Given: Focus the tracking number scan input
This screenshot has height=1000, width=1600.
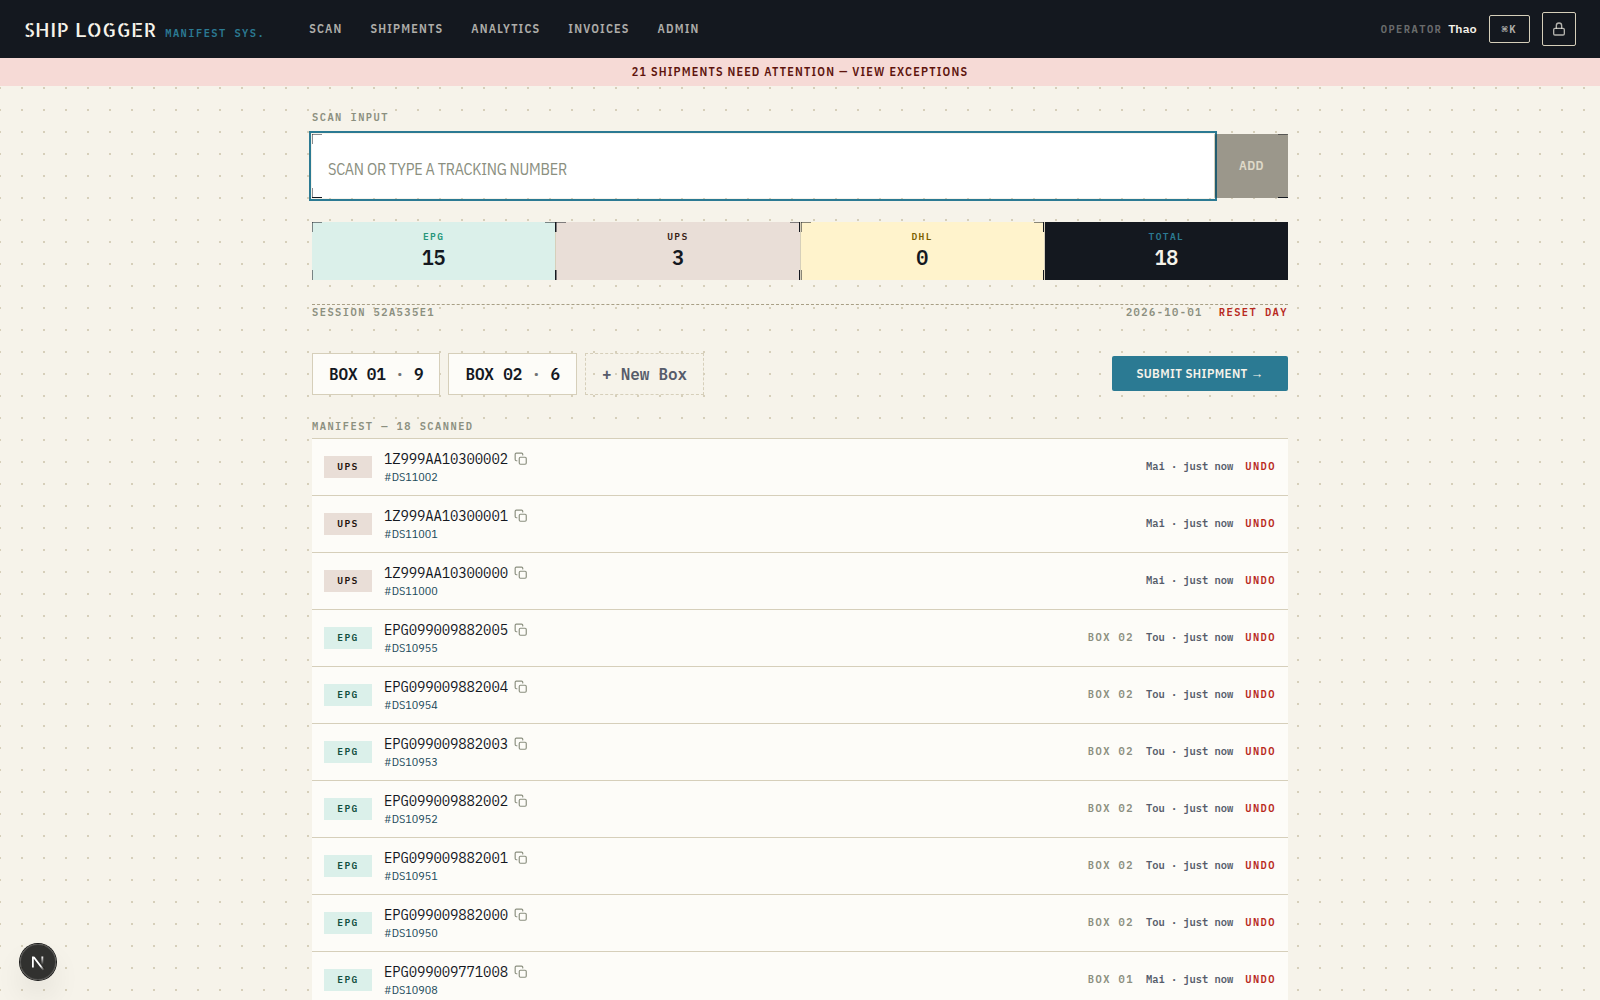Looking at the screenshot, I should pyautogui.click(x=763, y=166).
